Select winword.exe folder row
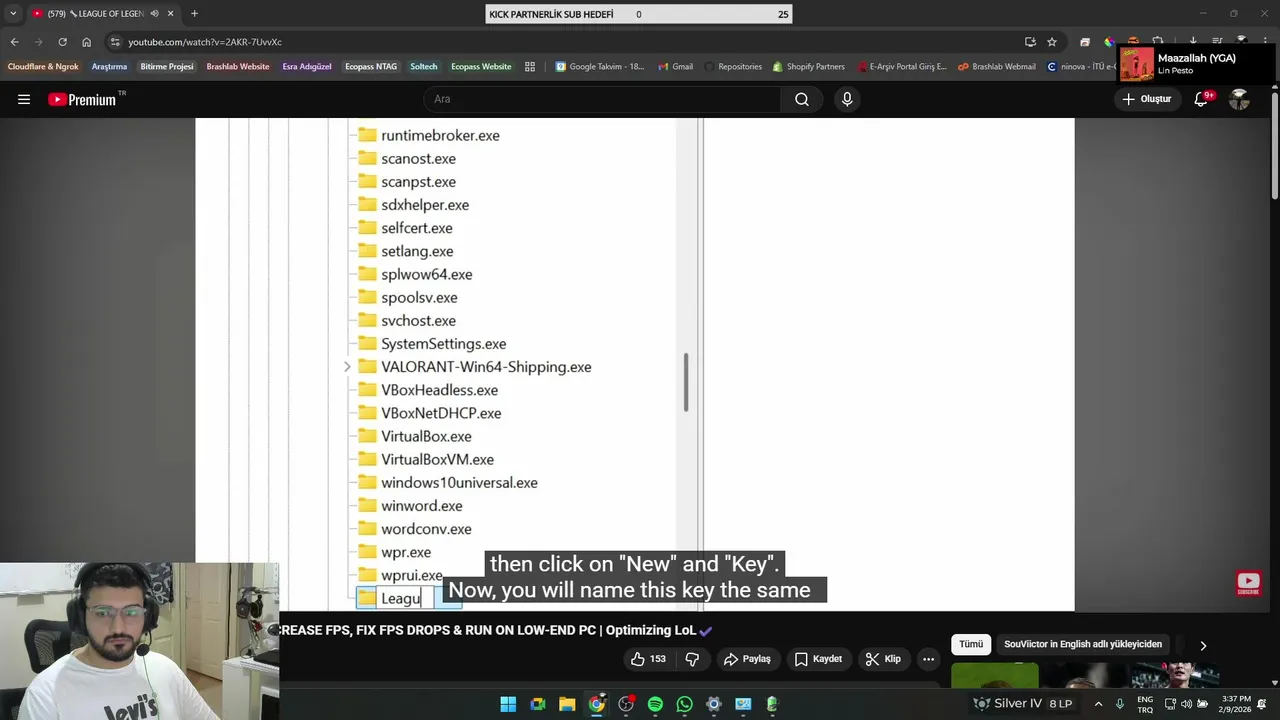This screenshot has height=720, width=1280. 410,506
